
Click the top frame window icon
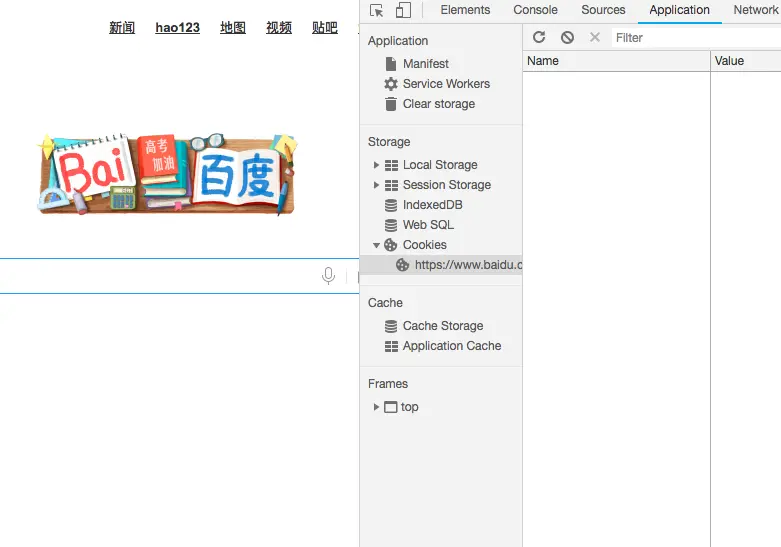(x=391, y=407)
